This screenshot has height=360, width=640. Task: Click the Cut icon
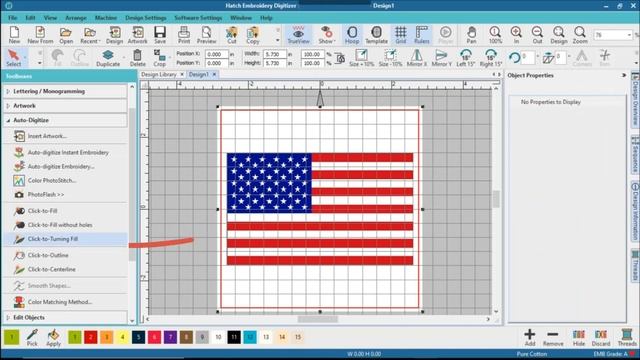(232, 35)
